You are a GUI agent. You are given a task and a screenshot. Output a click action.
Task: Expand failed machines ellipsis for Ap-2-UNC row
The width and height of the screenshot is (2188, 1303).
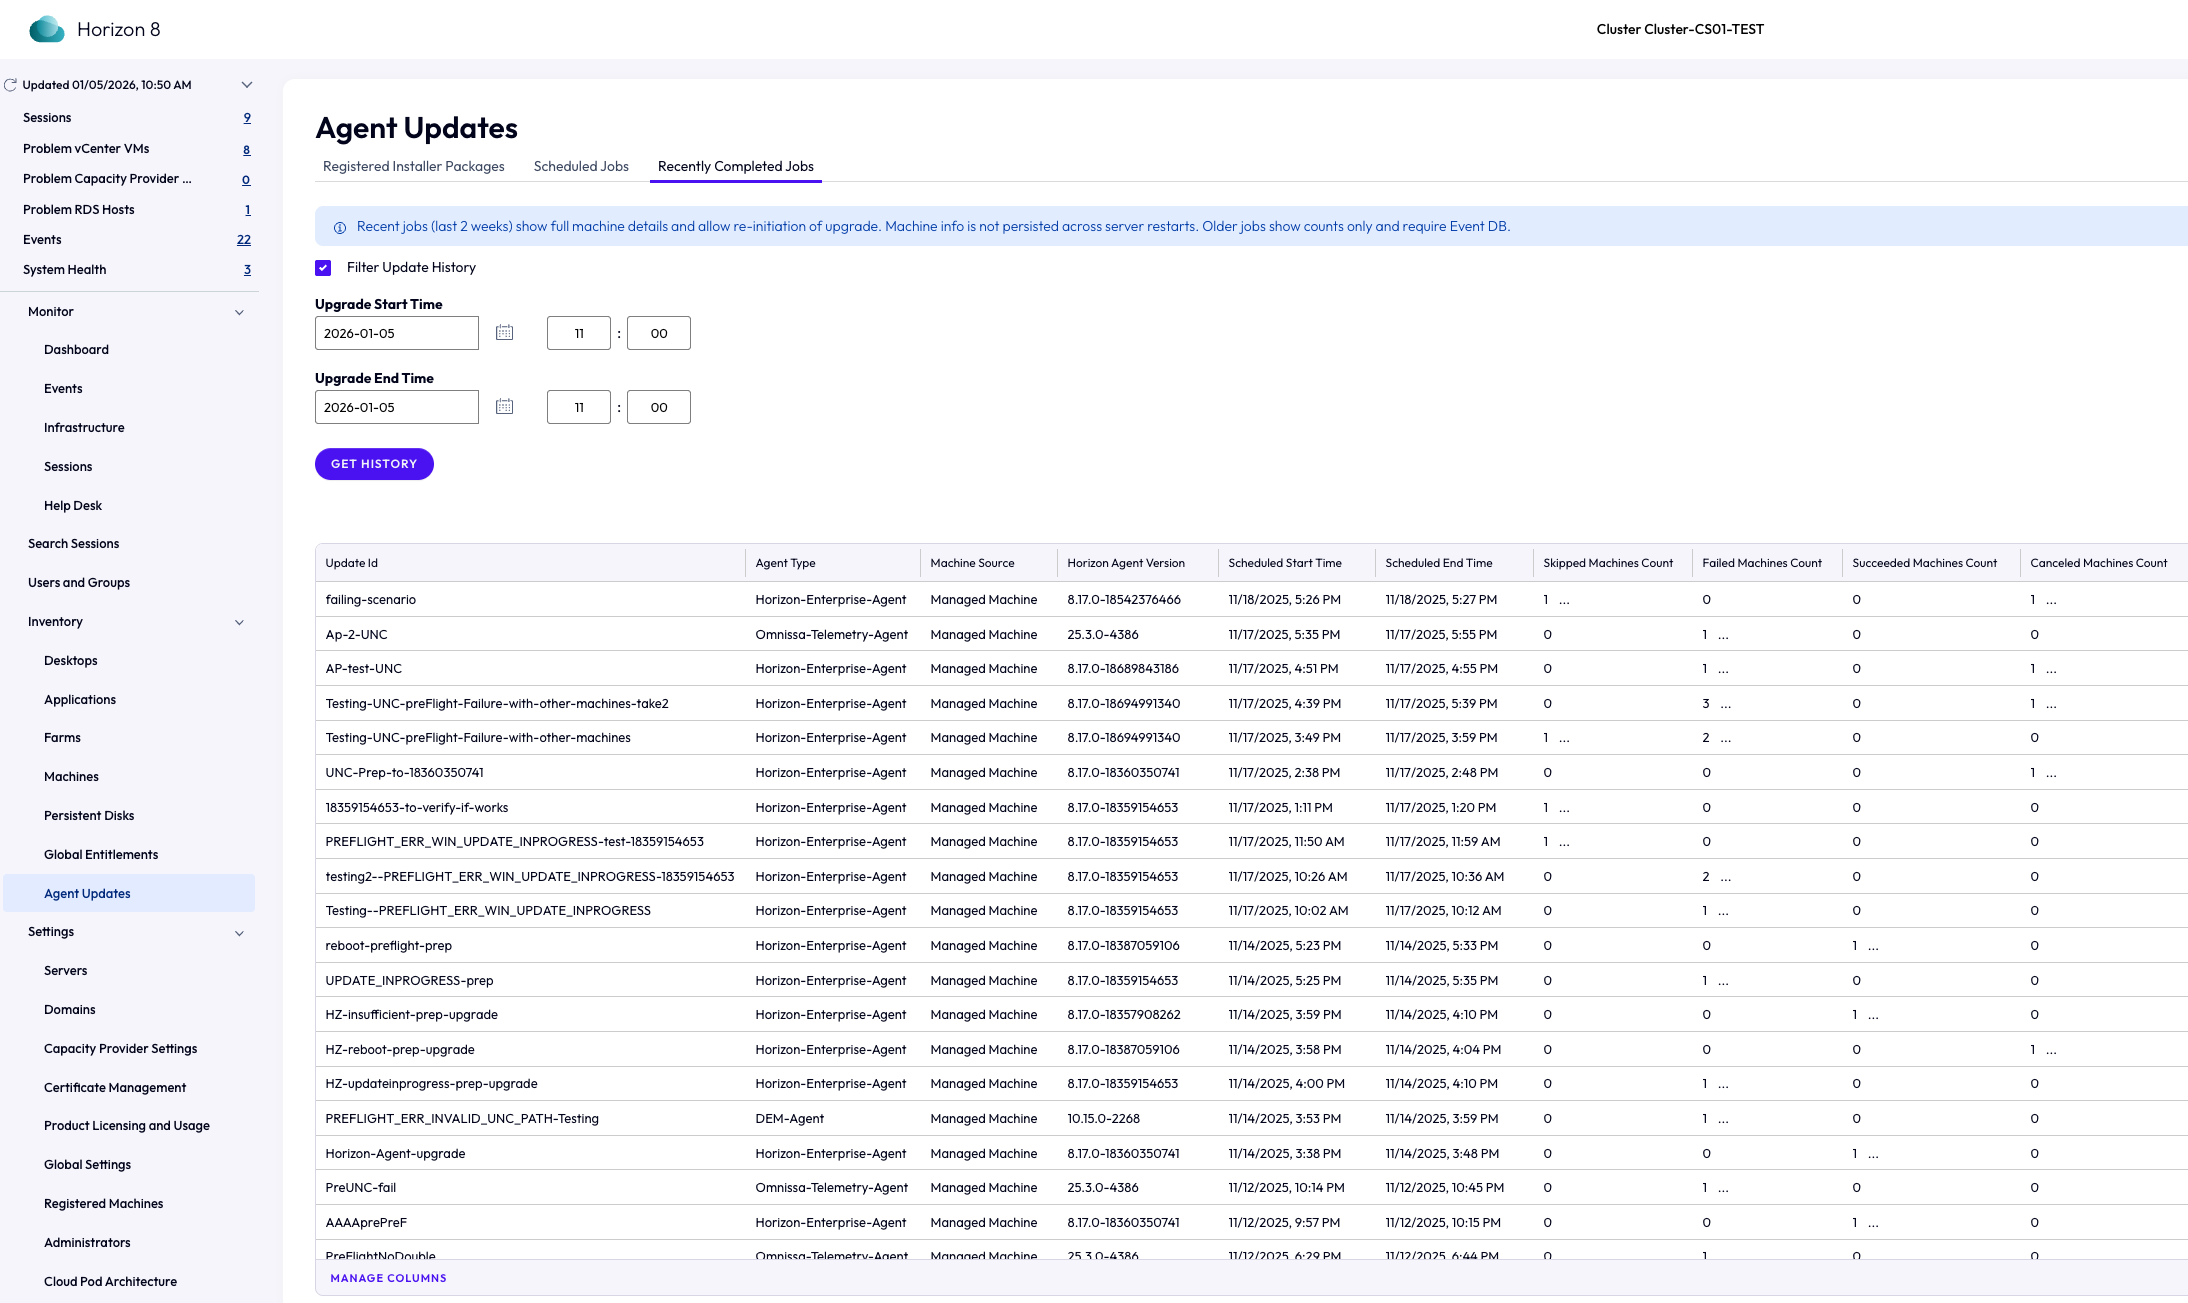1723,636
